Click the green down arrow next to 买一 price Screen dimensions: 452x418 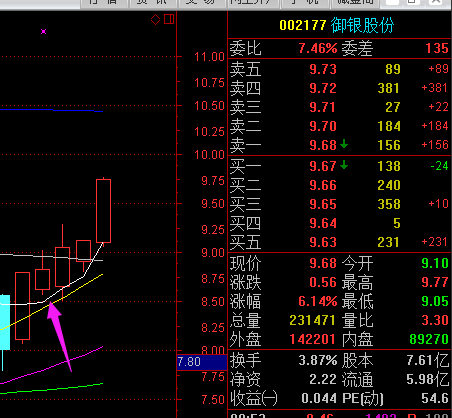[344, 165]
